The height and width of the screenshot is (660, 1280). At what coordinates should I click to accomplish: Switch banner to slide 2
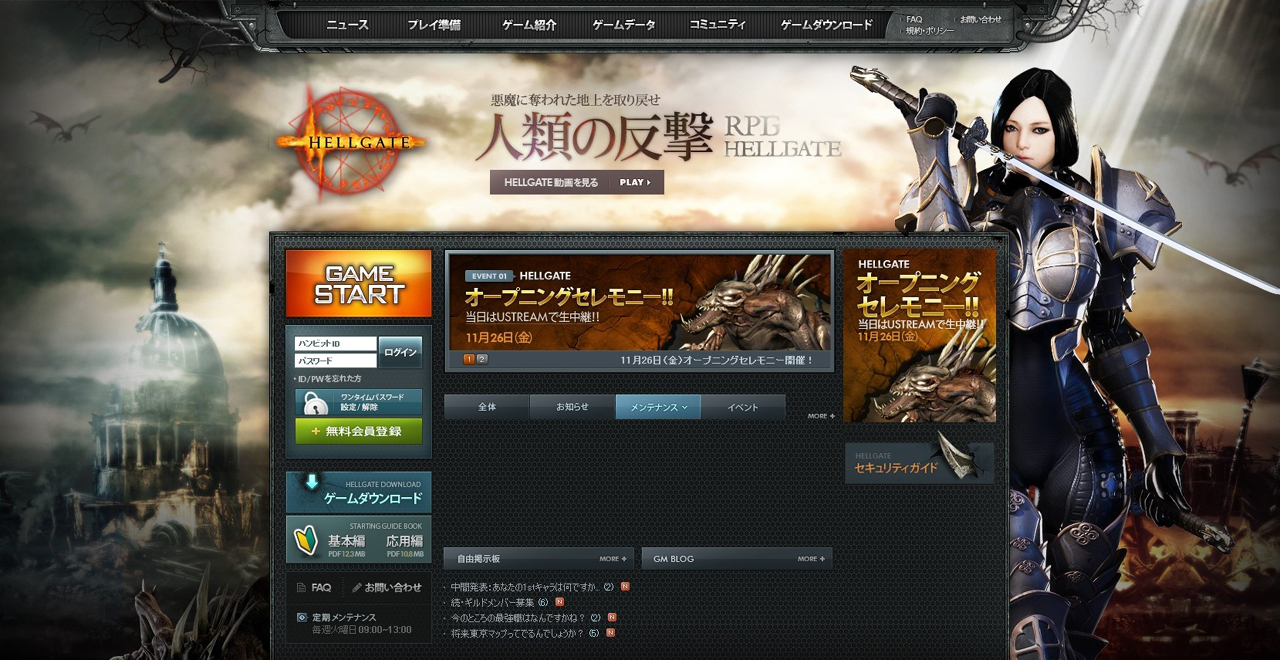pyautogui.click(x=482, y=359)
